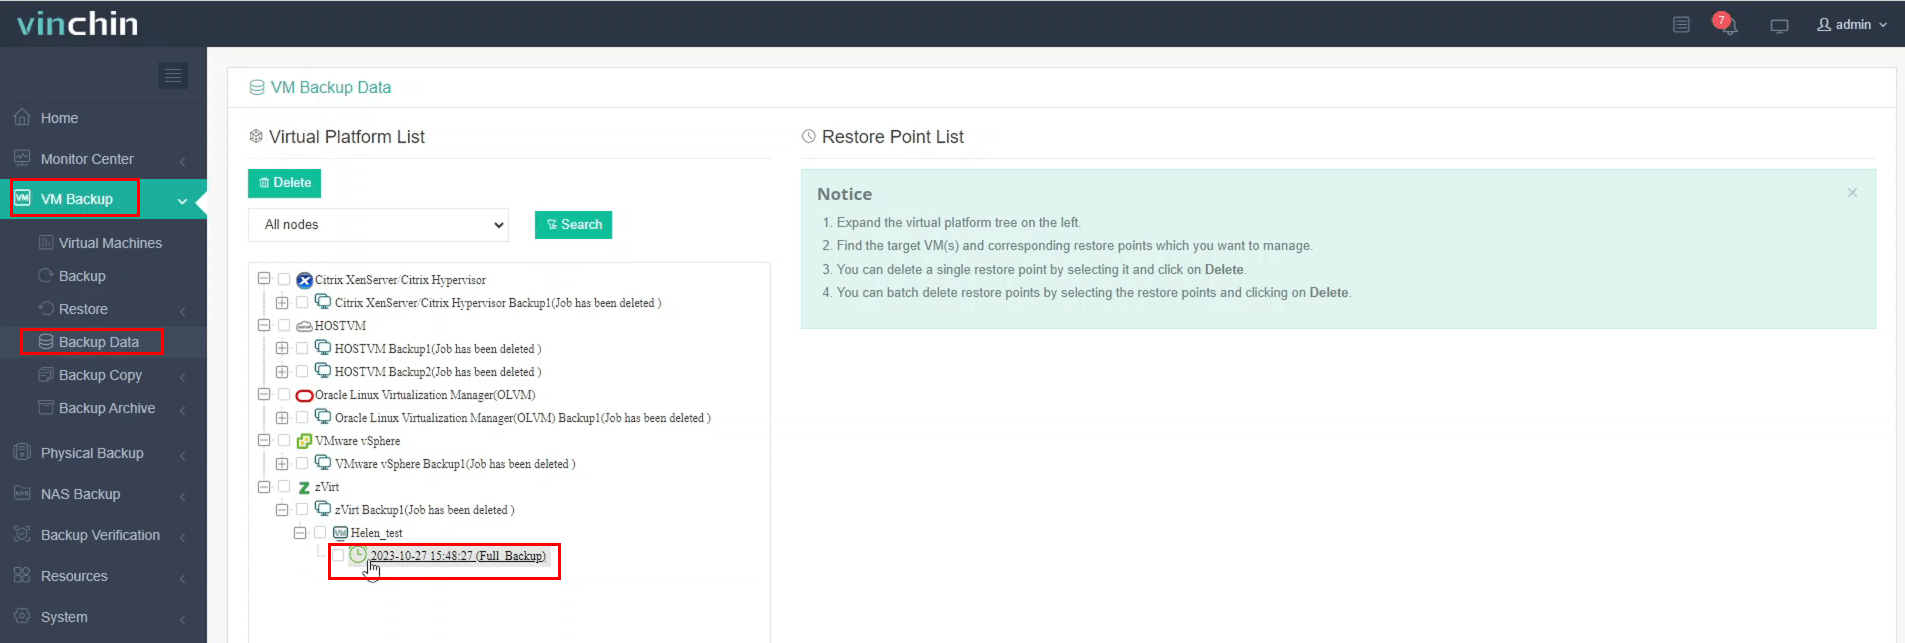Check the 2023-10-27 15:48:27 restore point checkbox

coord(338,555)
